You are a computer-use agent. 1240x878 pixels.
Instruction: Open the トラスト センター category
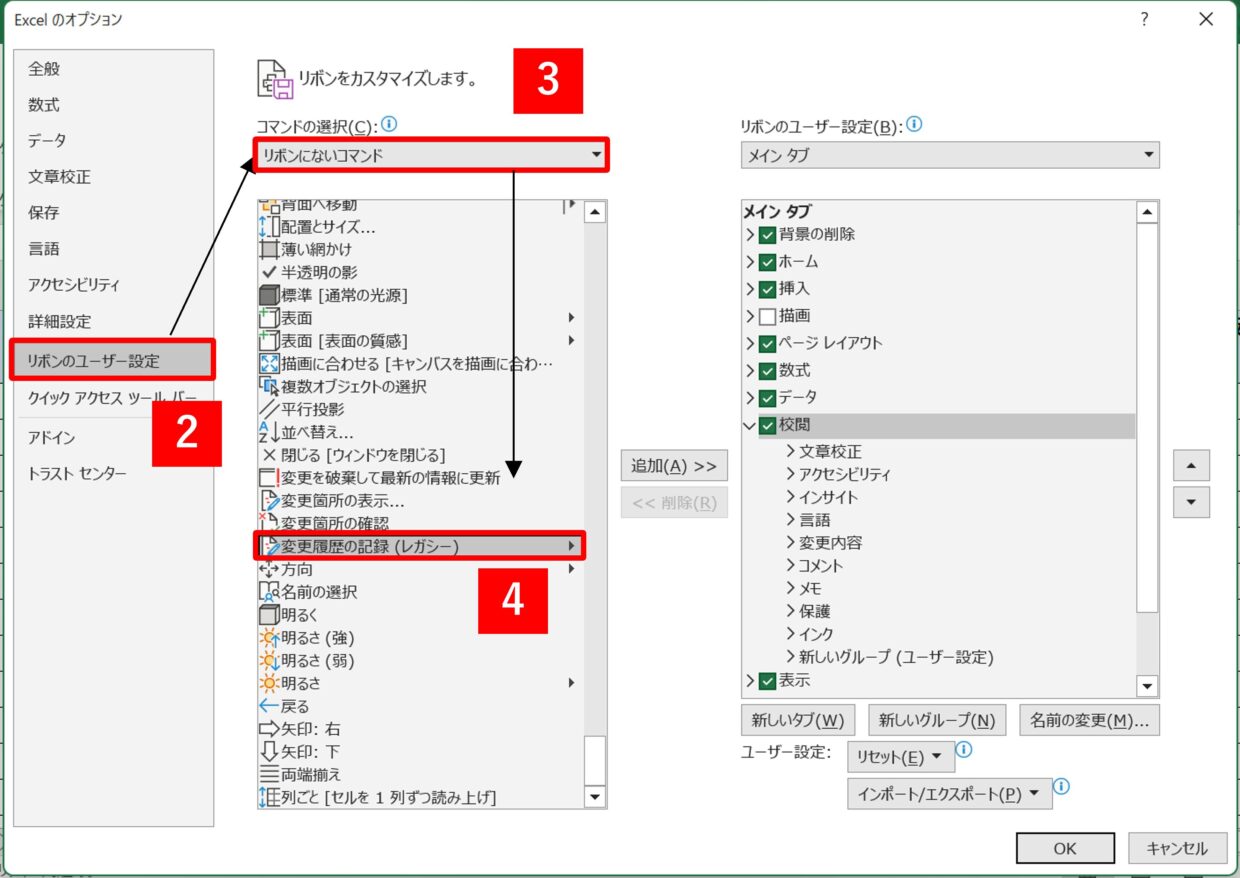point(114,473)
